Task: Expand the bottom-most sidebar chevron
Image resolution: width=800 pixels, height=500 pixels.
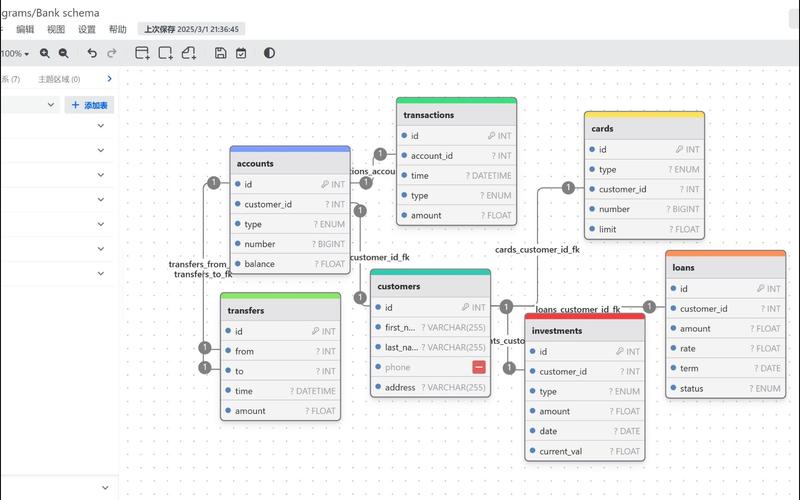Action: (105, 487)
